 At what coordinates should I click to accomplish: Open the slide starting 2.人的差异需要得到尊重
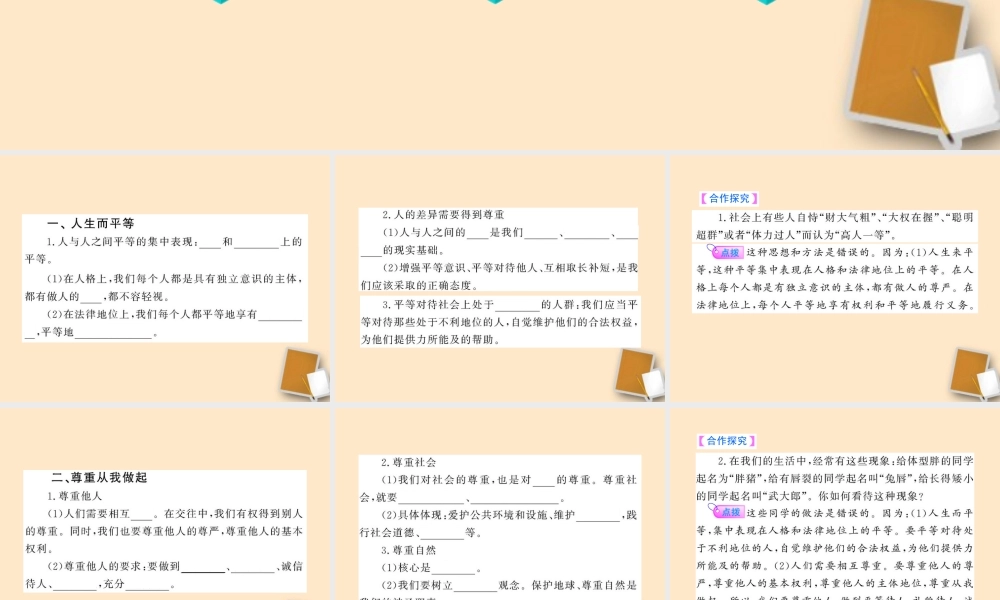coord(500,279)
